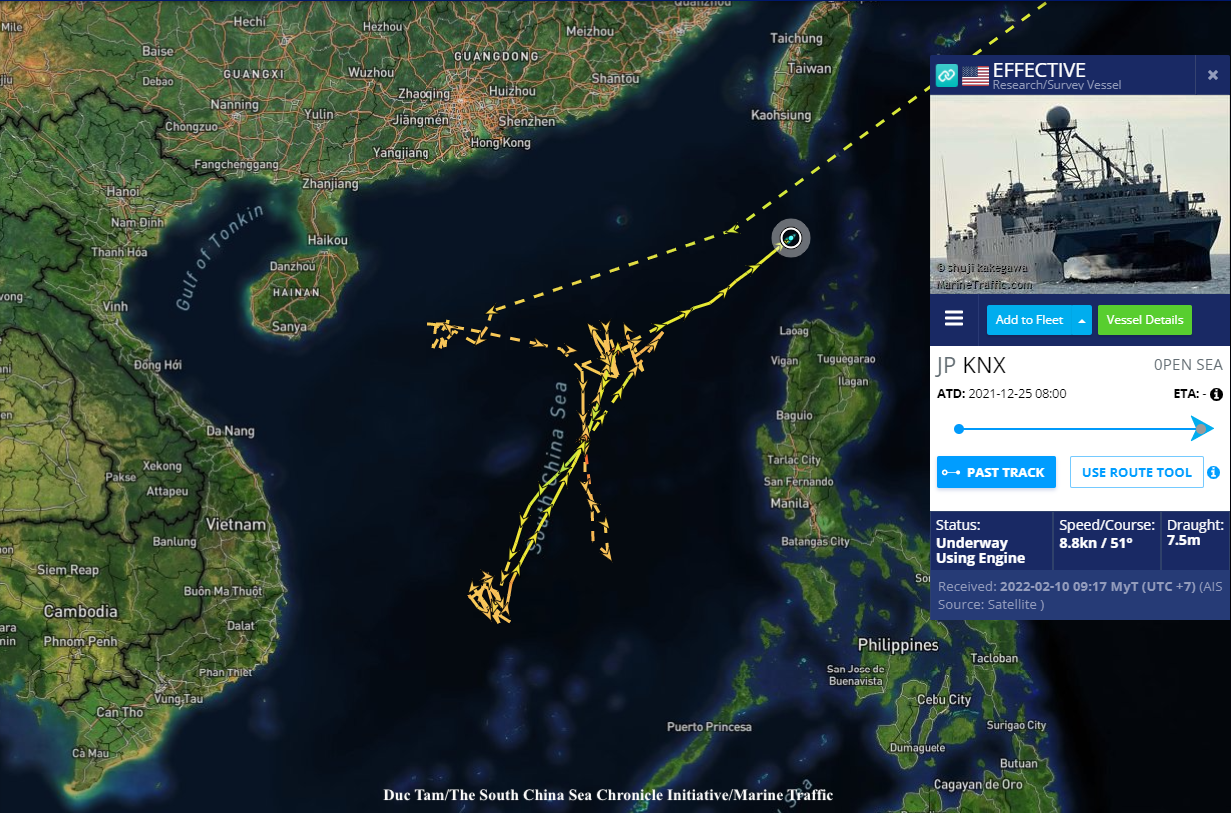The width and height of the screenshot is (1231, 813).
Task: Click the JP KNX departure port label
Action: (x=971, y=366)
